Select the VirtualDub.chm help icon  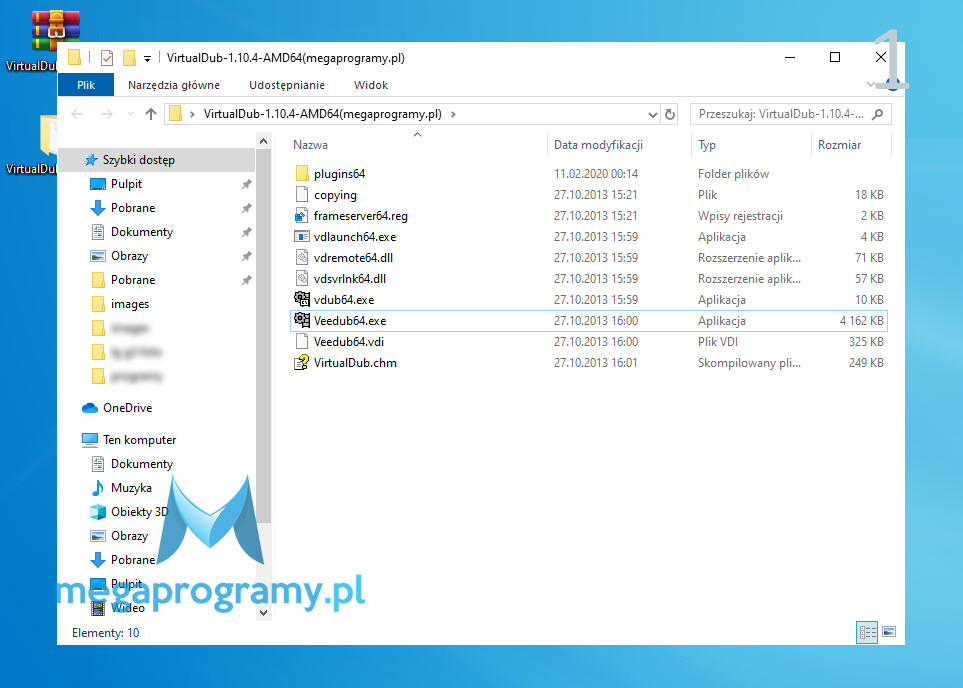[x=302, y=362]
